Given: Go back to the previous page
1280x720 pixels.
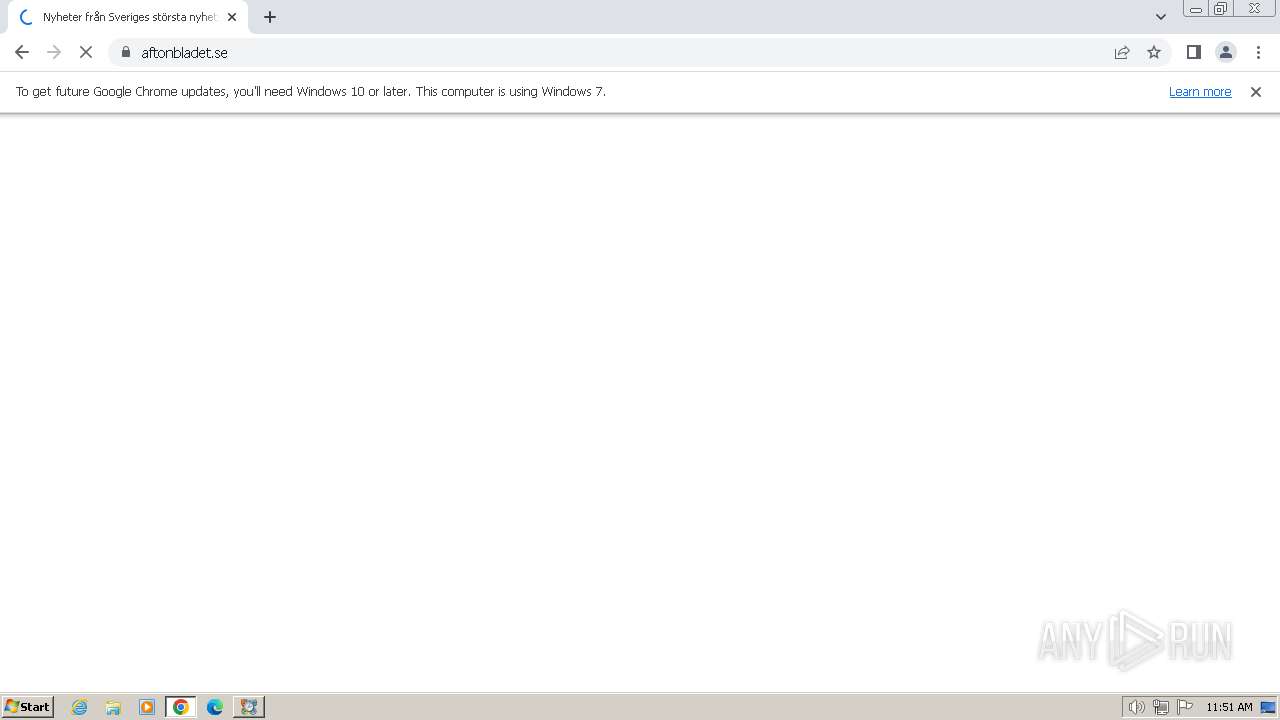Looking at the screenshot, I should [x=22, y=52].
